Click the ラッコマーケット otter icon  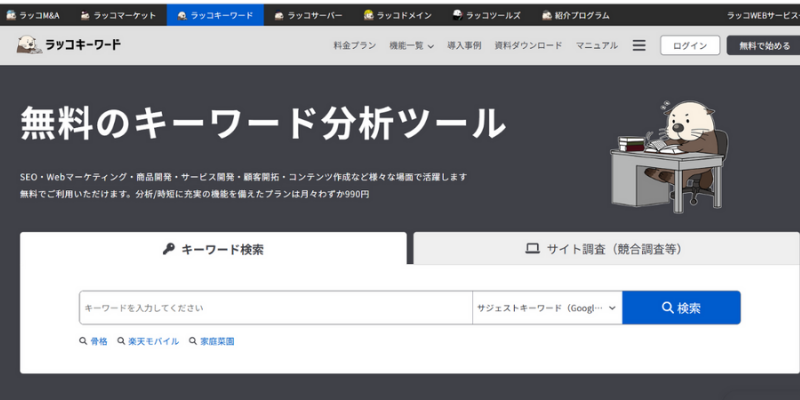point(85,15)
